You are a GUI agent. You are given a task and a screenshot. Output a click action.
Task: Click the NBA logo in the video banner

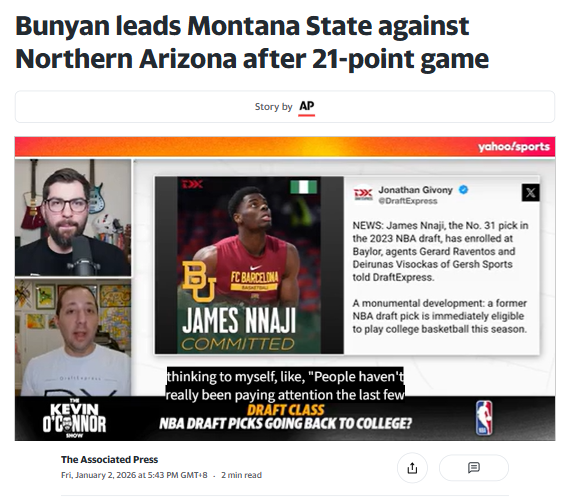tap(484, 418)
